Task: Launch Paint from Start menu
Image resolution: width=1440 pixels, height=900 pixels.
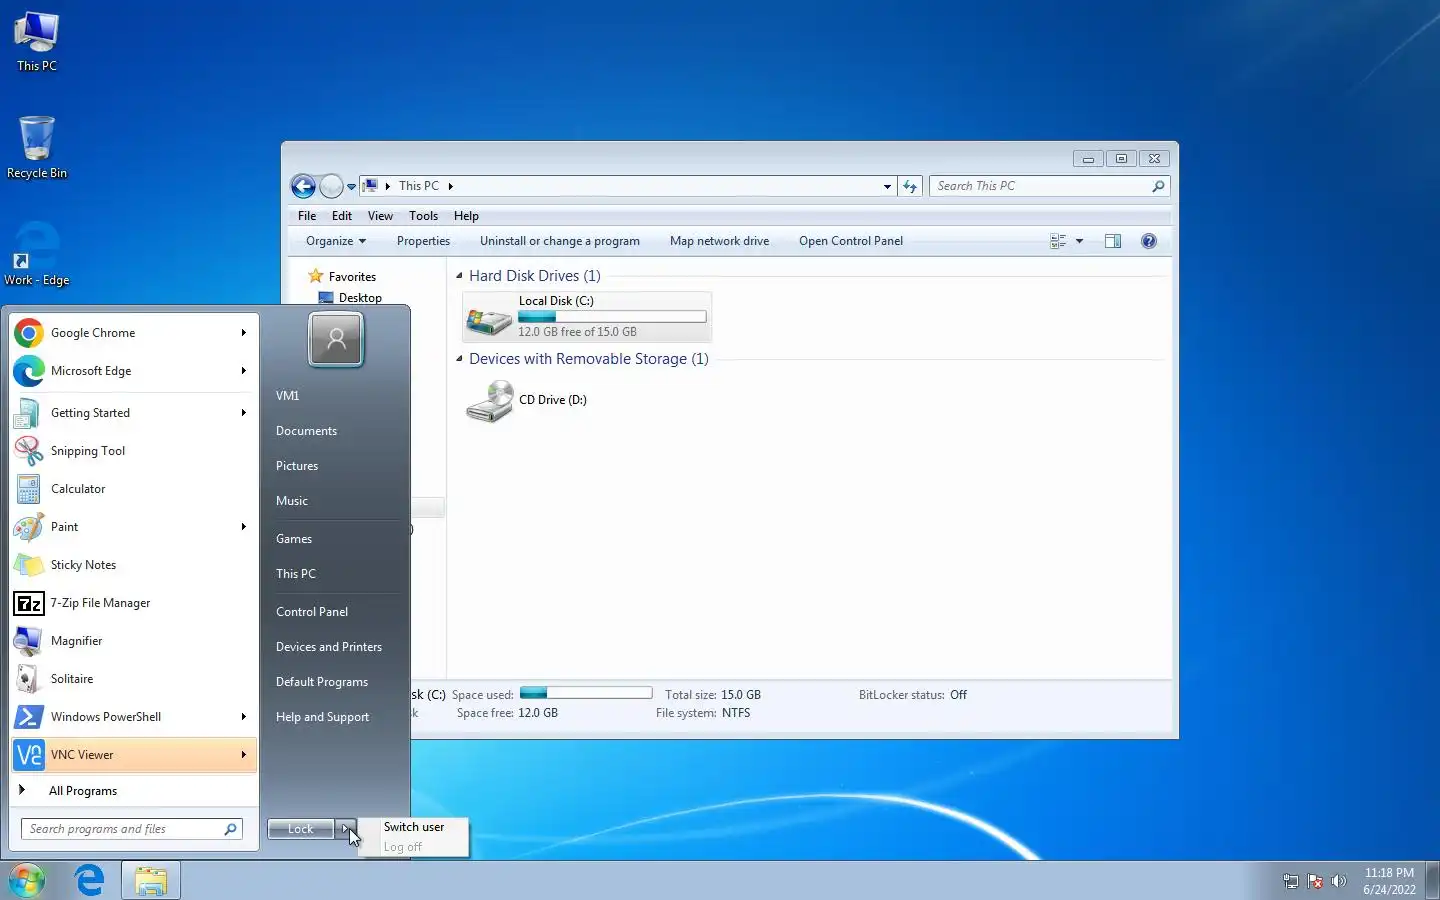Action: (x=134, y=527)
